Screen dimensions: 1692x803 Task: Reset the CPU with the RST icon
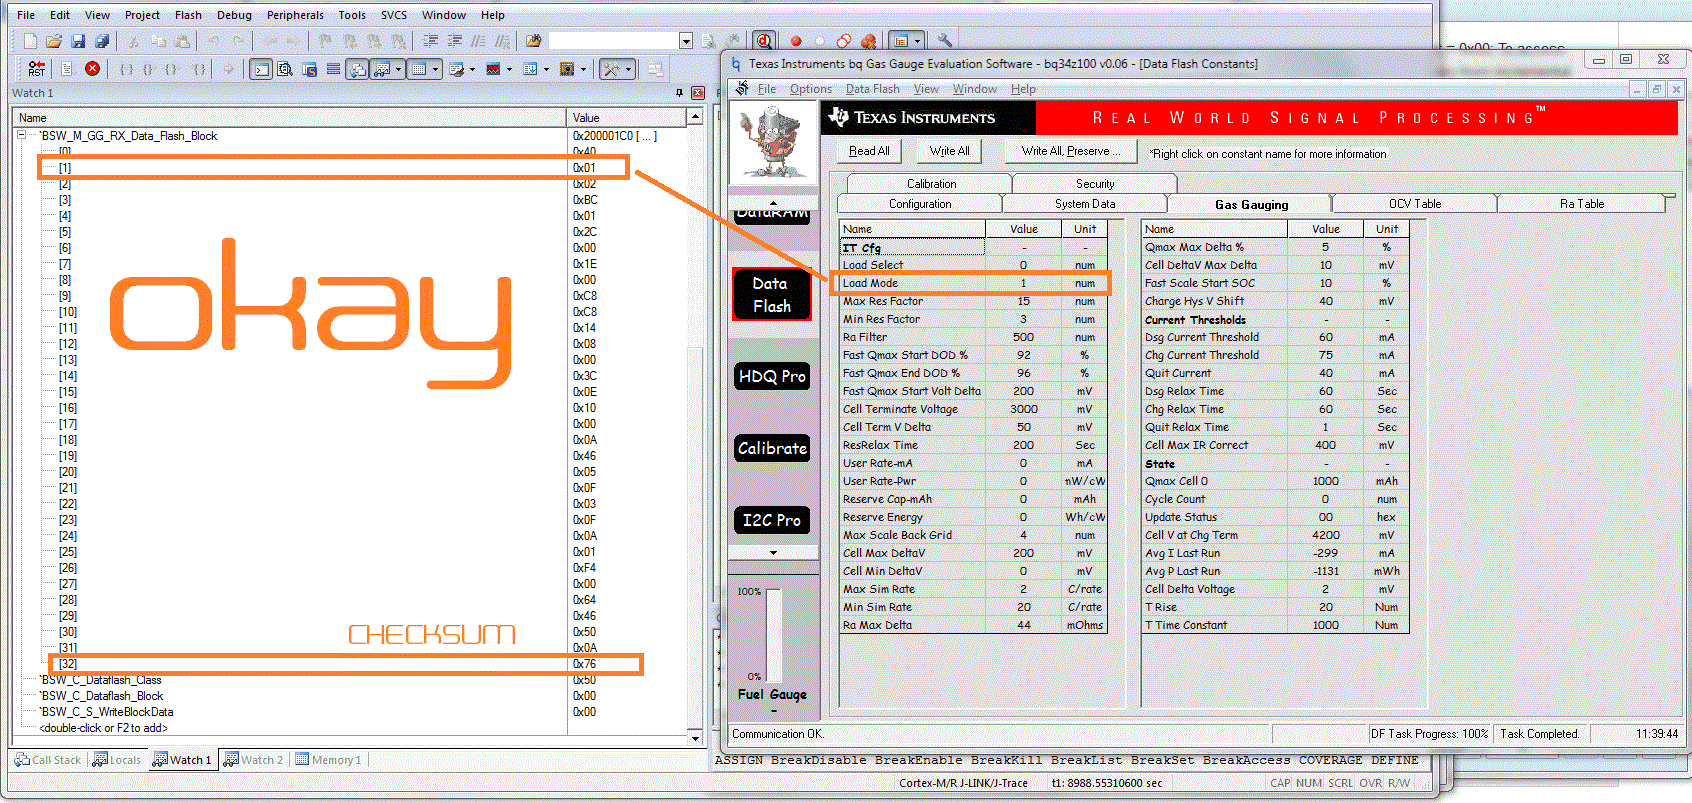[36, 69]
